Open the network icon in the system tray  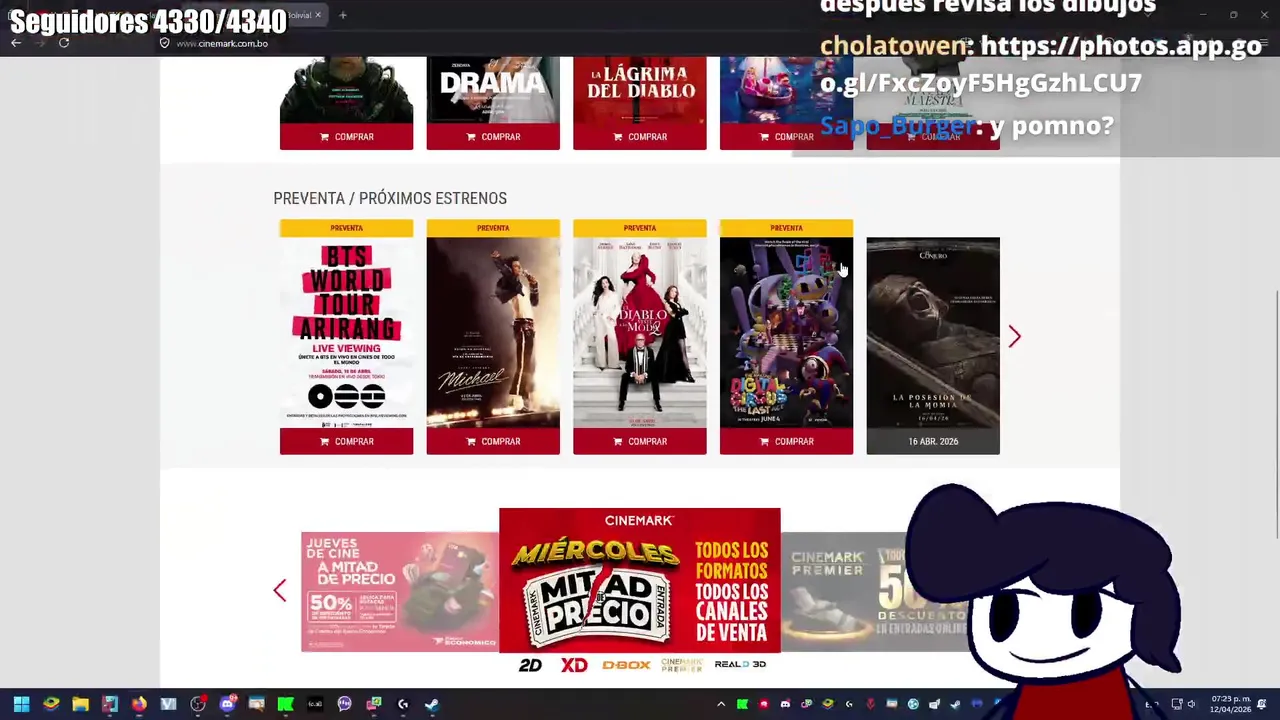(1176, 704)
